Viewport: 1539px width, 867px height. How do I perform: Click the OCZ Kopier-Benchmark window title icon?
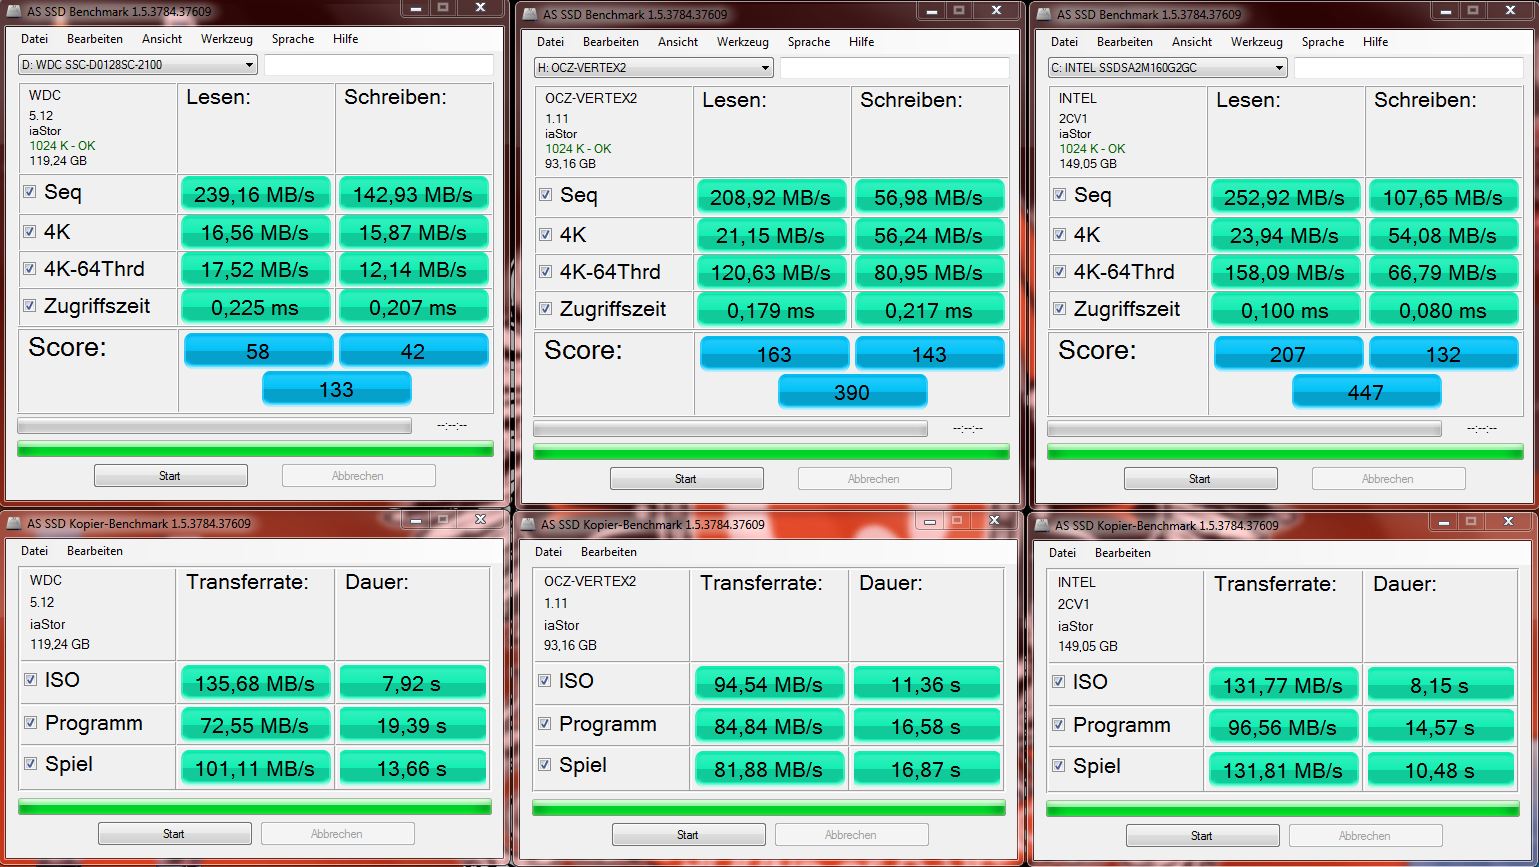click(527, 524)
